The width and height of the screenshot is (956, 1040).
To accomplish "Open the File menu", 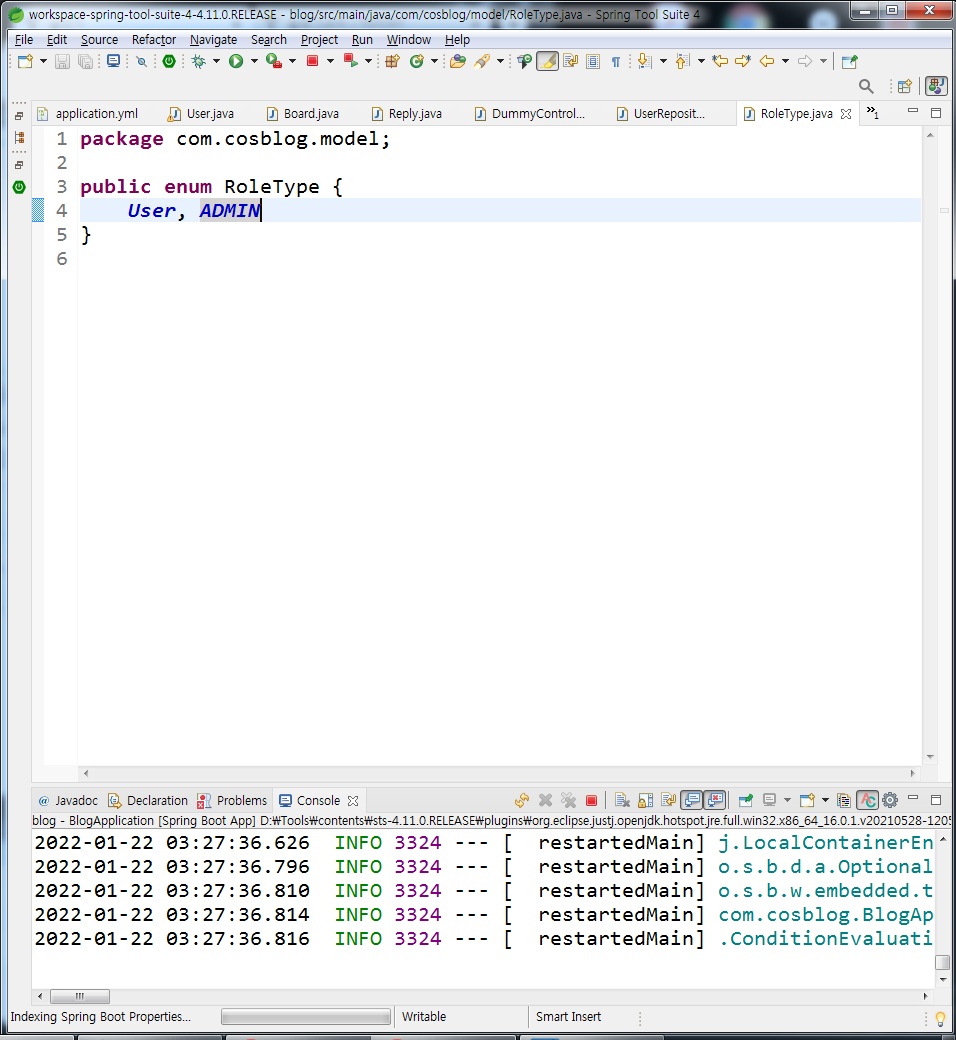I will (24, 40).
